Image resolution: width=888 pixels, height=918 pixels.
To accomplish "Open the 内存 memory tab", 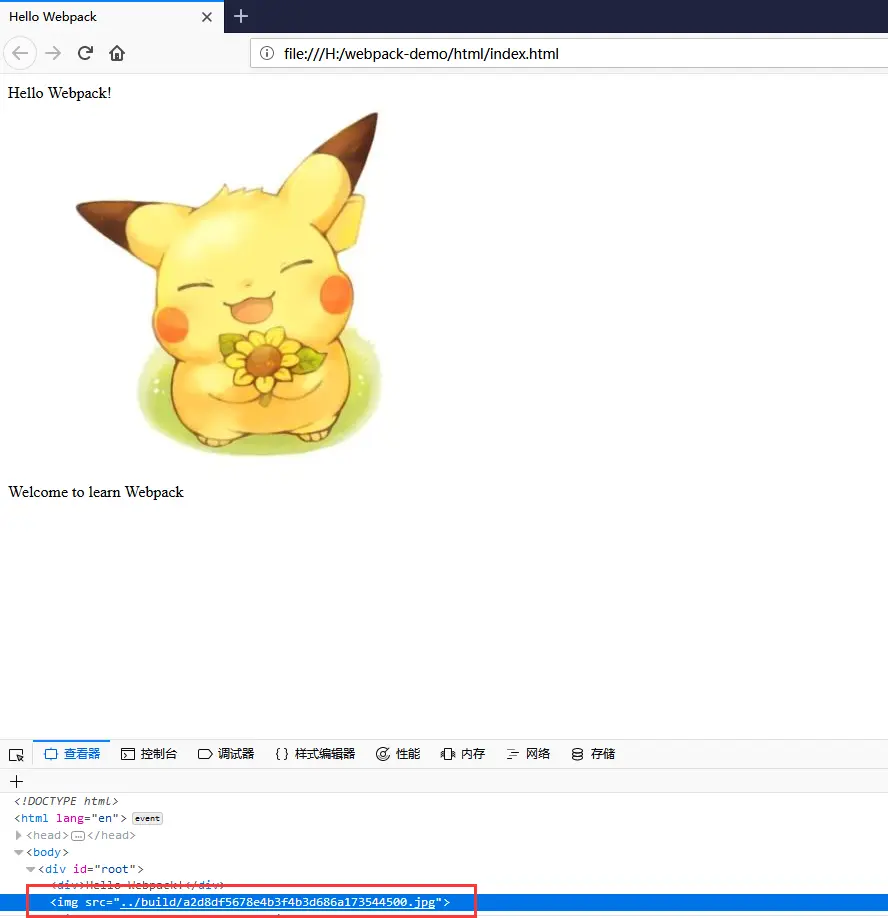I will tap(463, 754).
